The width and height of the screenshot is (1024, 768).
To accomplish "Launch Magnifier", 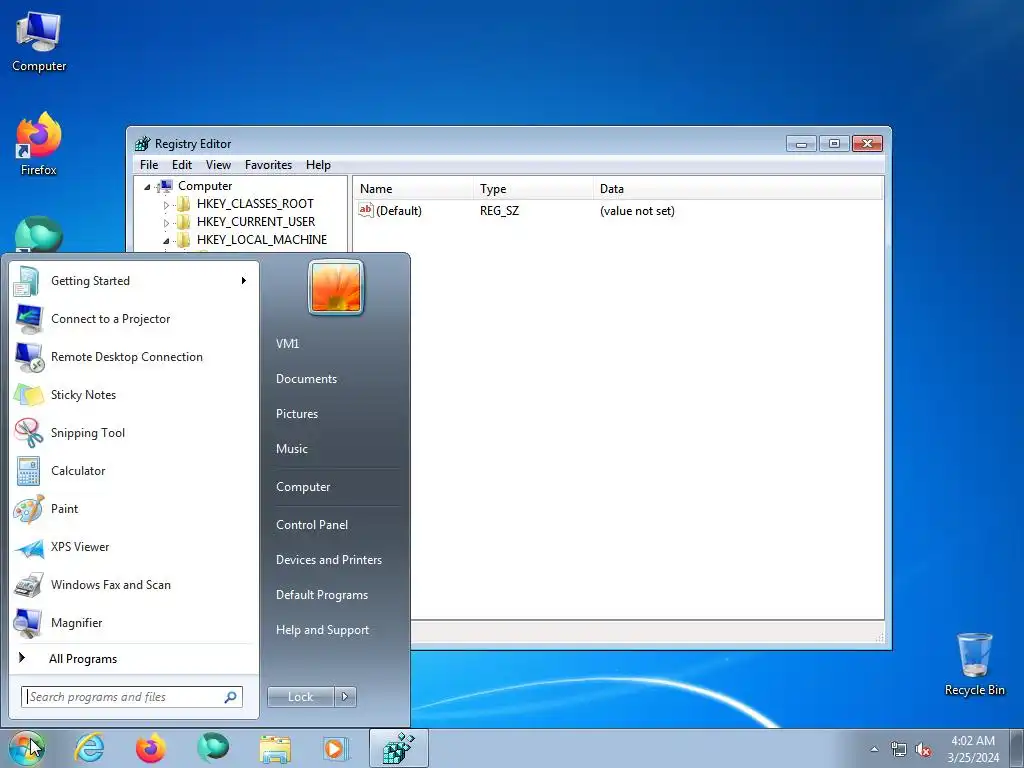I will click(x=133, y=622).
